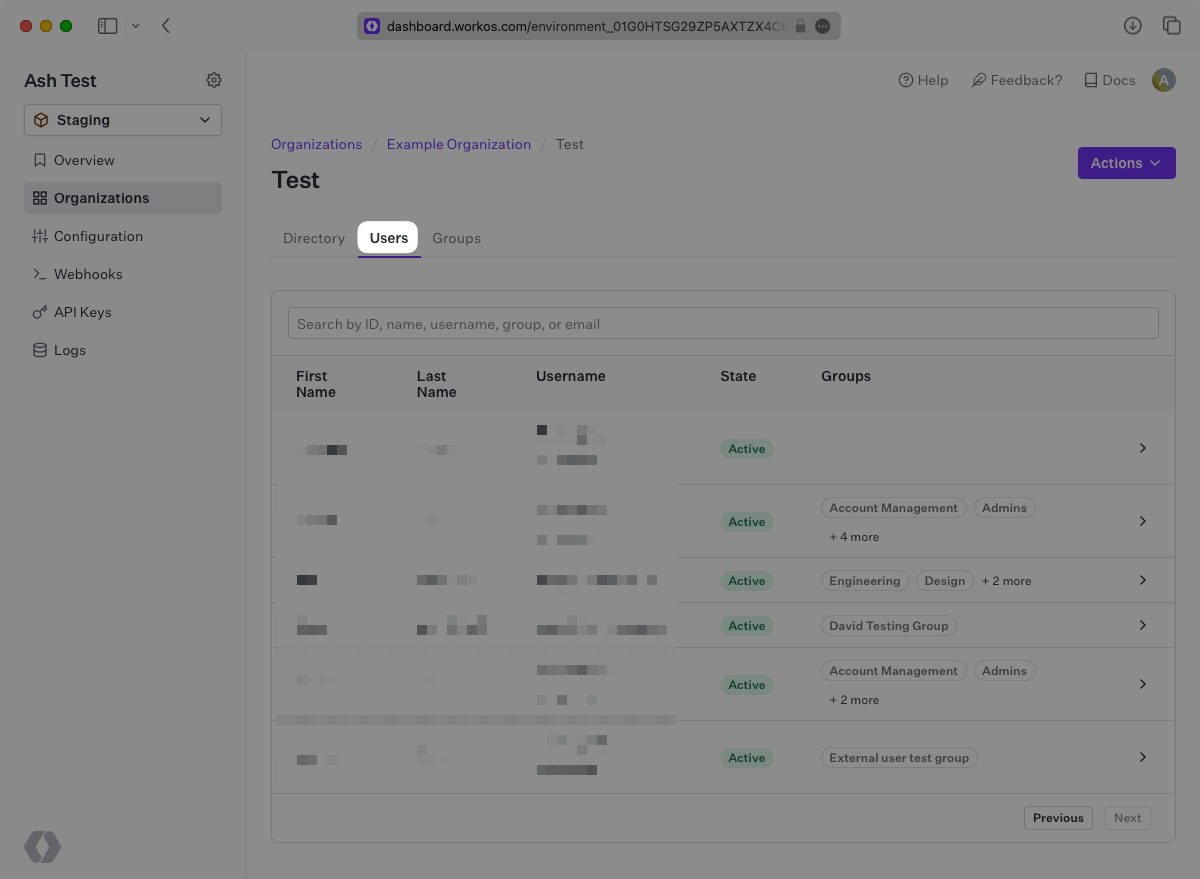Click the Previous pagination button
The image size is (1200, 879).
tap(1057, 817)
